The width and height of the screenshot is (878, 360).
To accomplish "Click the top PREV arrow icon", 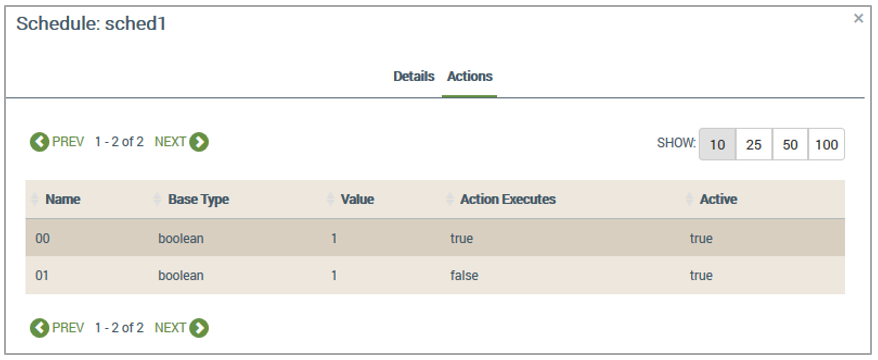I will pyautogui.click(x=39, y=142).
